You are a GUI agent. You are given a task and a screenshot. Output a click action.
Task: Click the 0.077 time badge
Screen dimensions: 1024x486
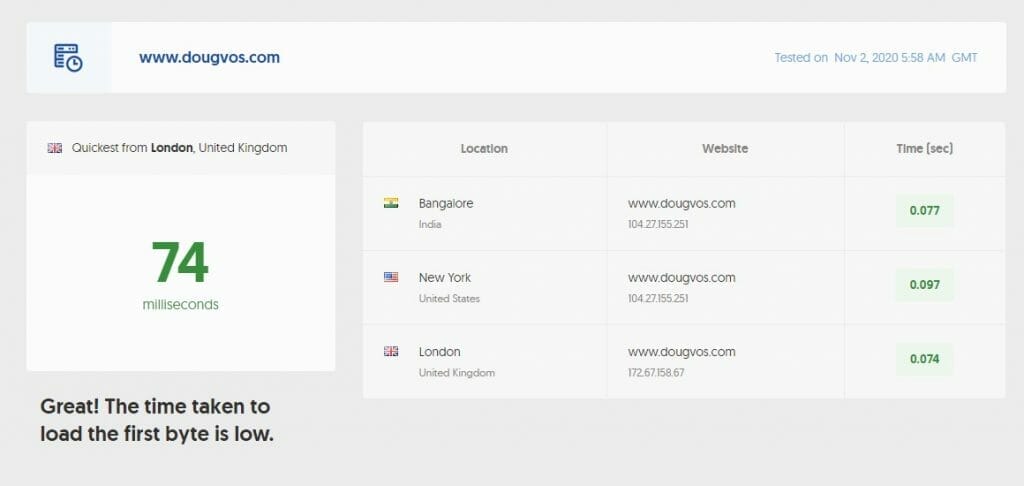click(925, 210)
